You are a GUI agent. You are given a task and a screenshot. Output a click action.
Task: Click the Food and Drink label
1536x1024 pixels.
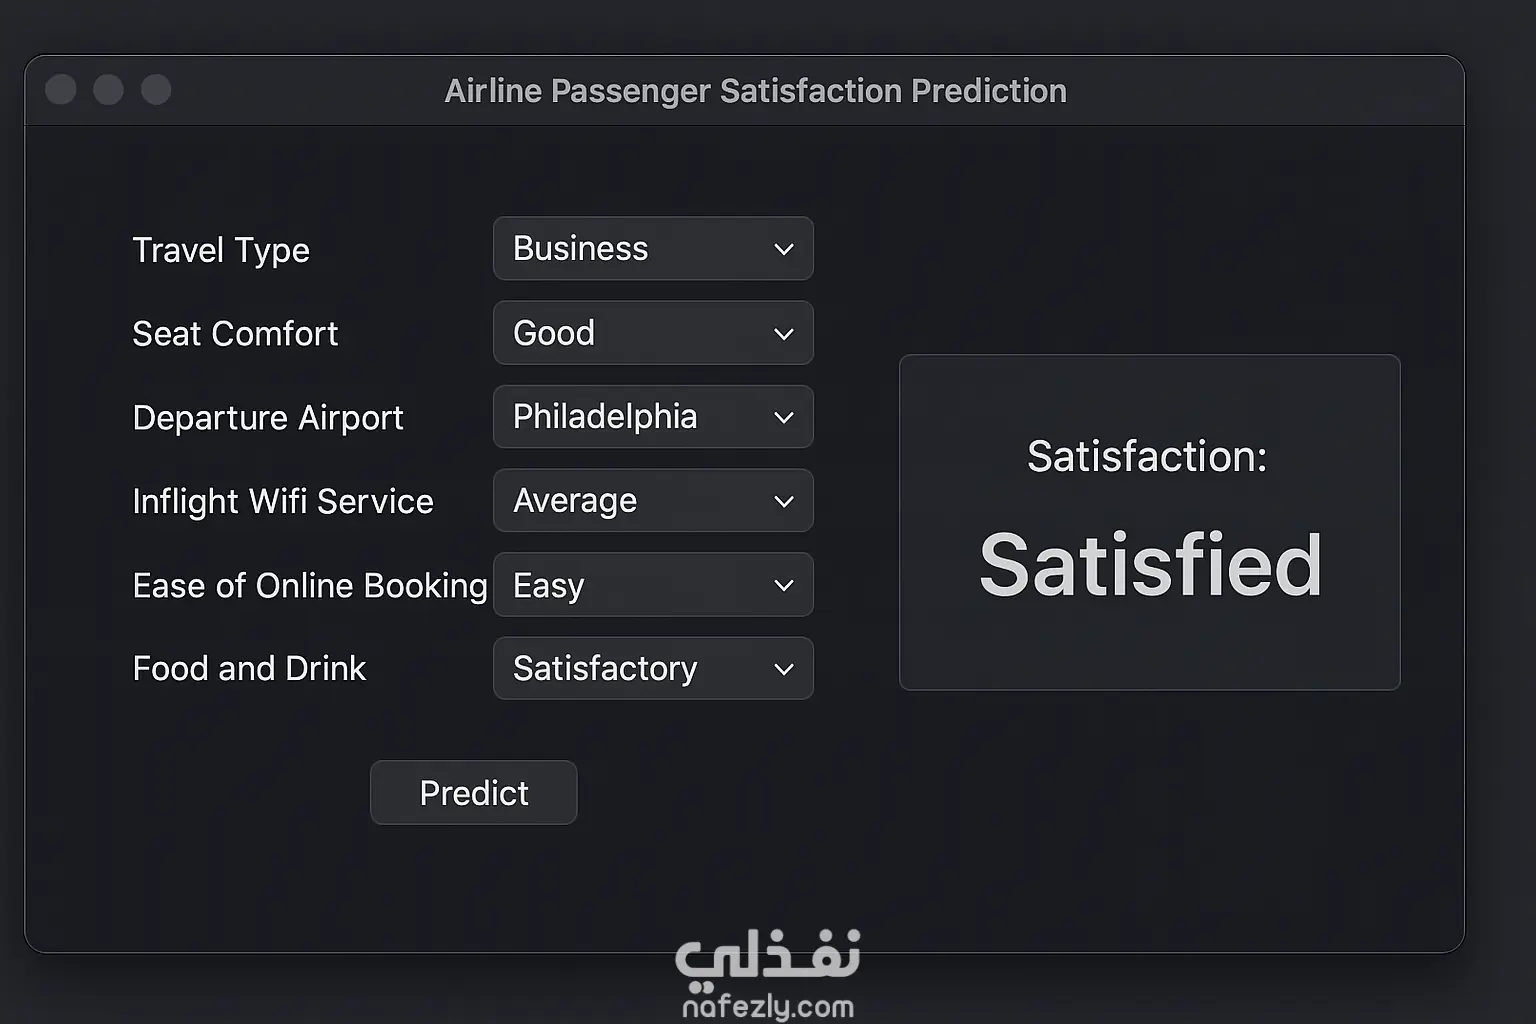point(249,669)
